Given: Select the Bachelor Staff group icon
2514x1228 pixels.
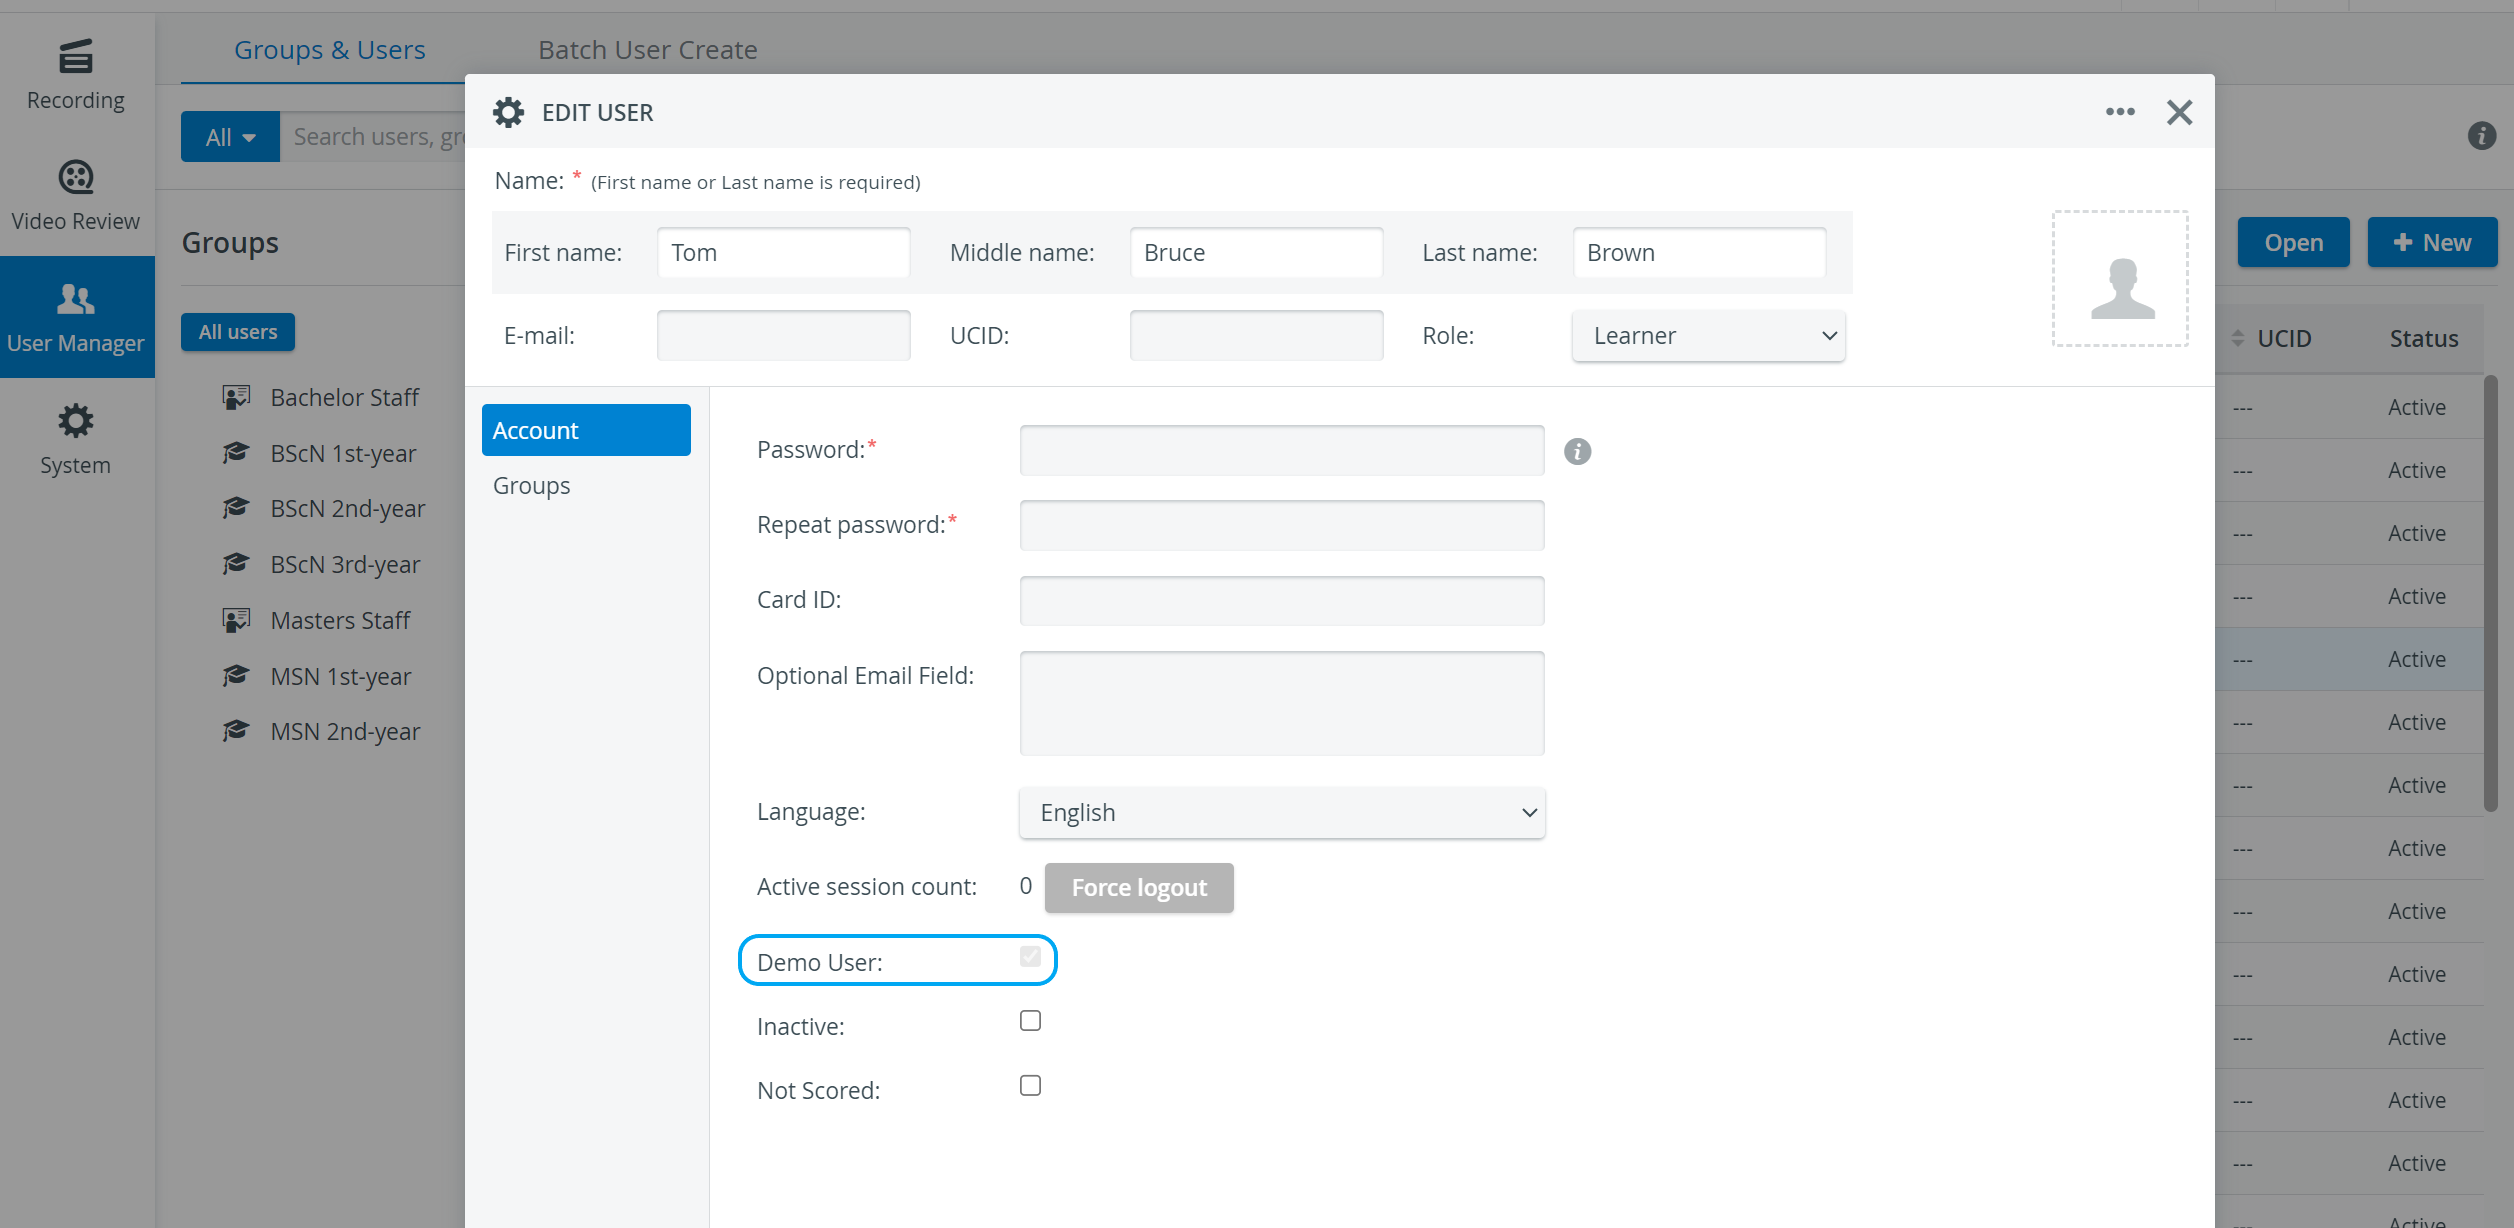Looking at the screenshot, I should (x=236, y=397).
